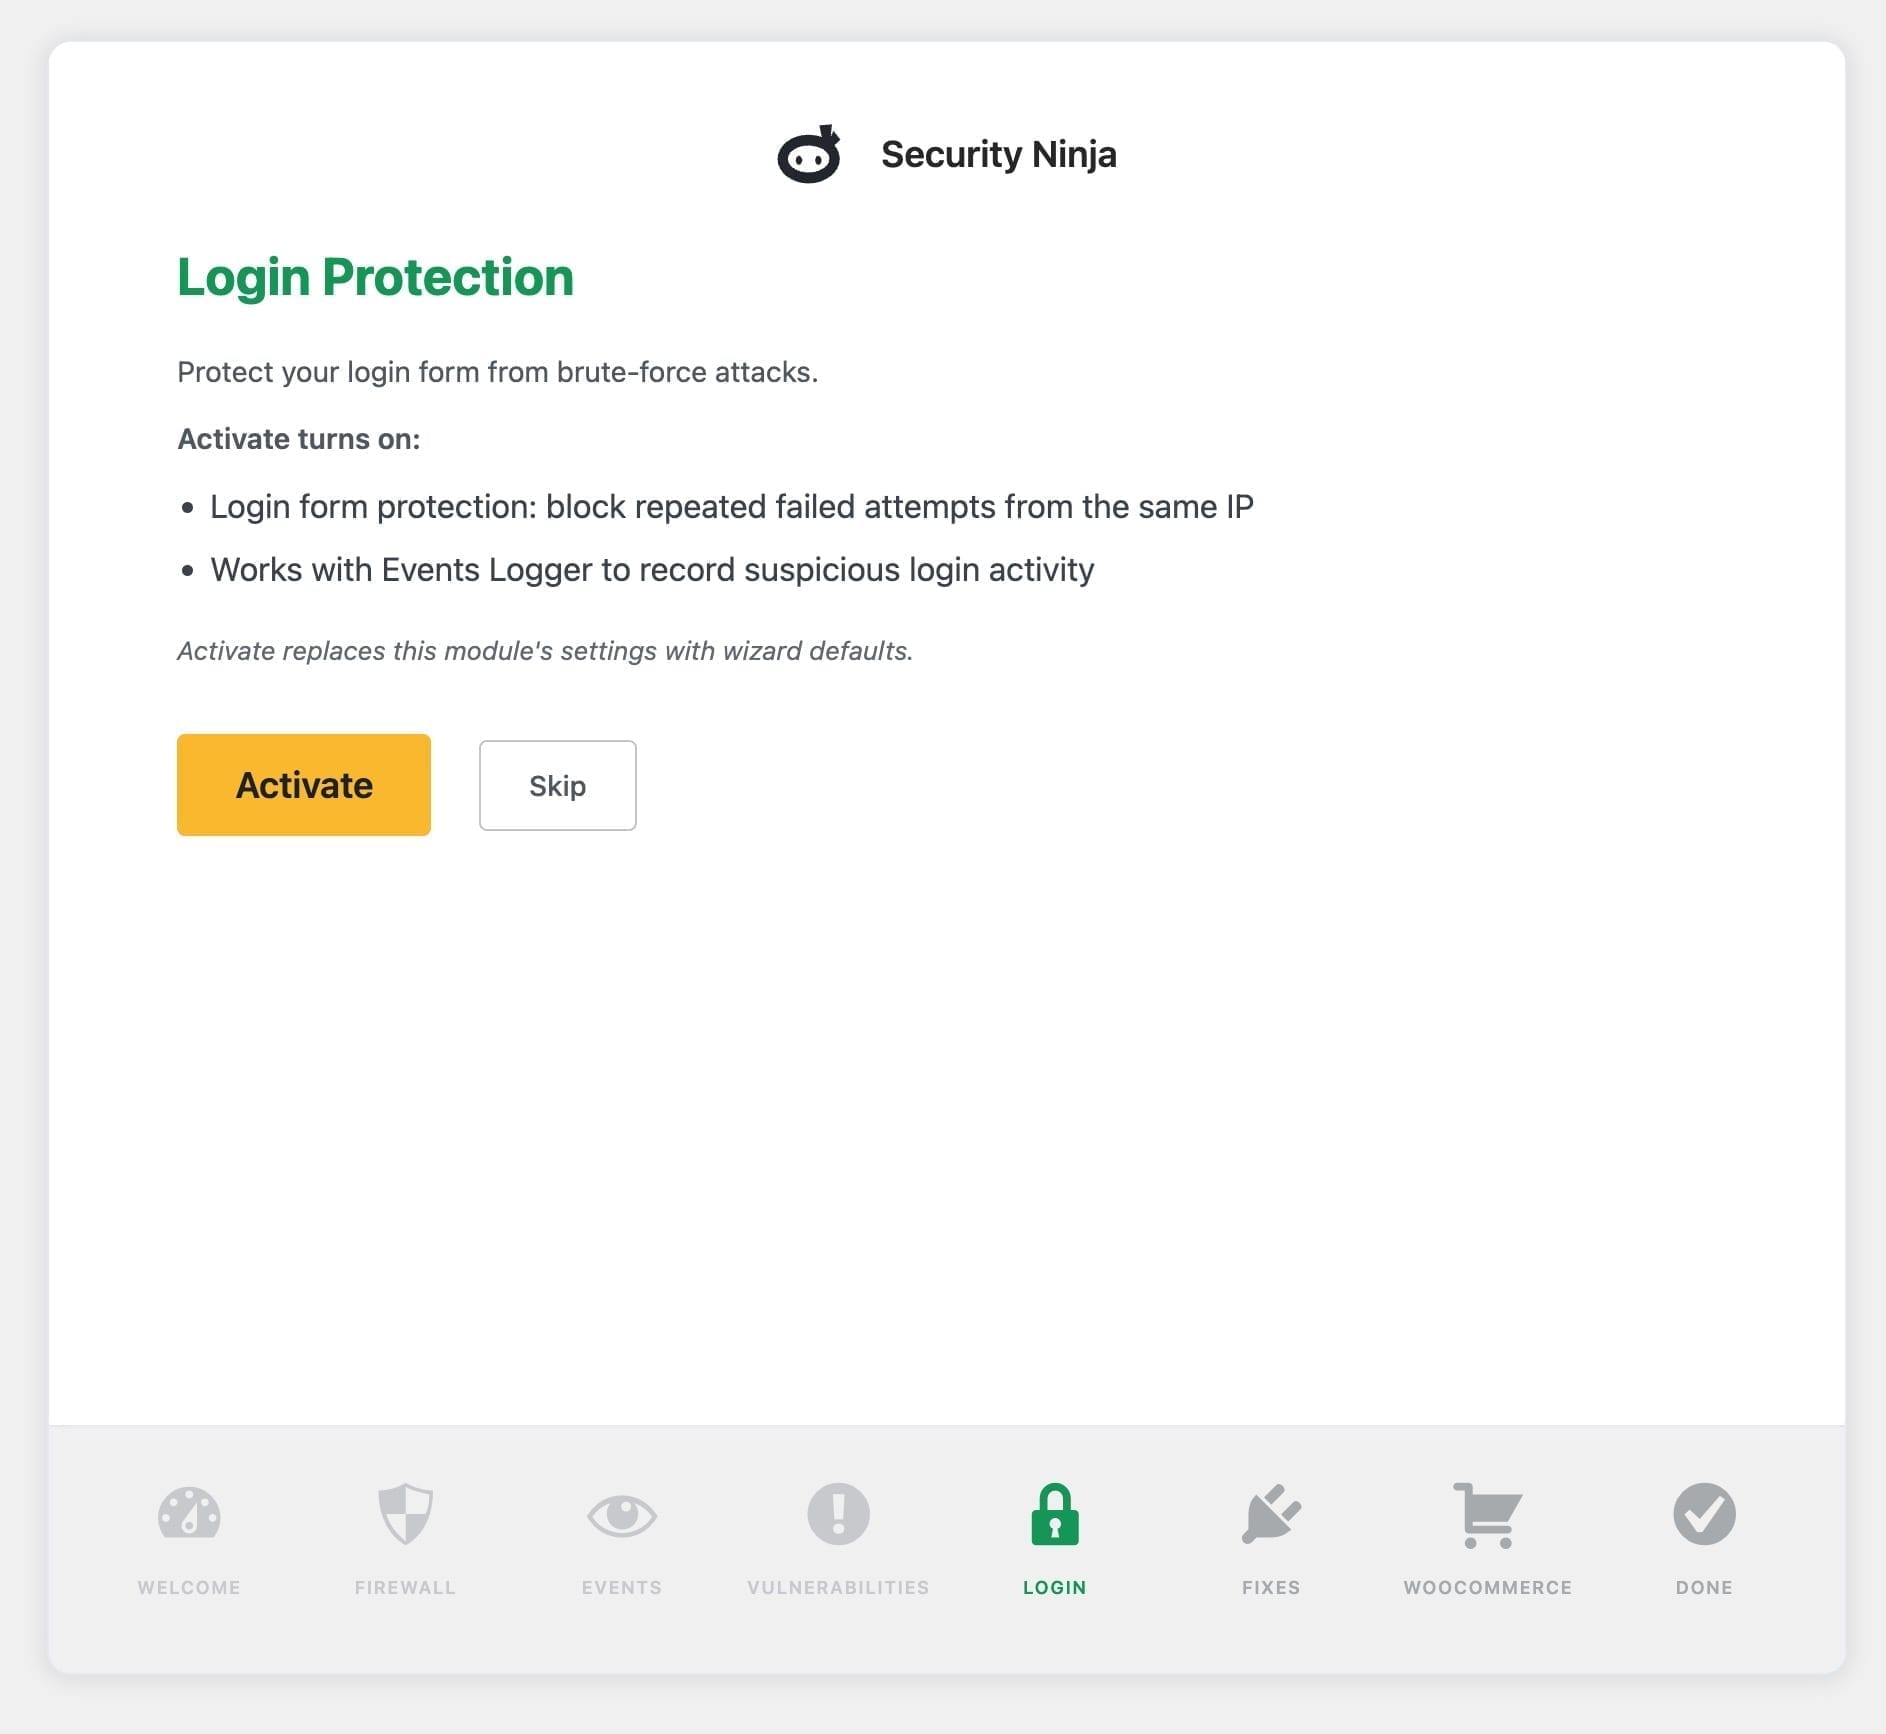The height and width of the screenshot is (1734, 1886).
Task: Open the VULNERABILITIES step label
Action: (838, 1587)
